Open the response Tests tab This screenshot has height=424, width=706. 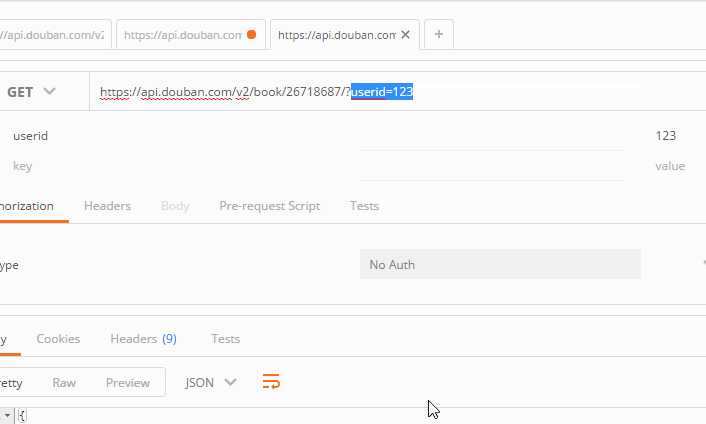226,339
